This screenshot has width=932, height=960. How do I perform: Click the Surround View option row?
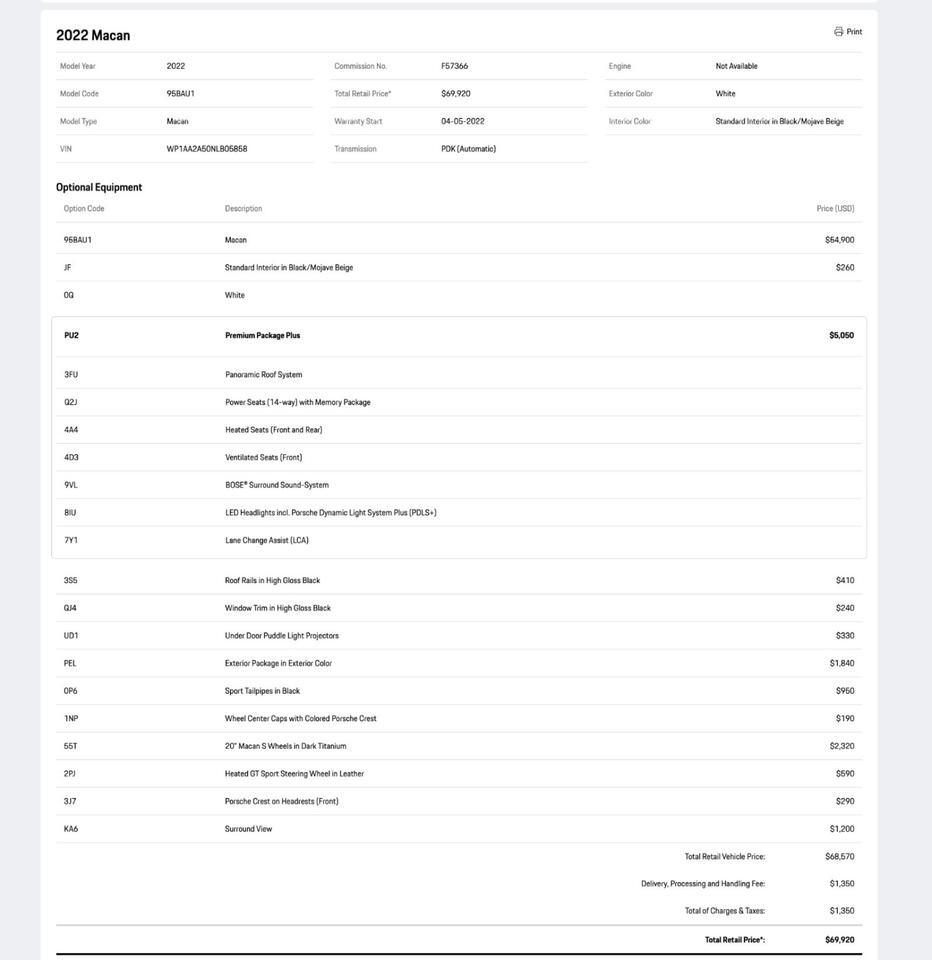(x=249, y=829)
